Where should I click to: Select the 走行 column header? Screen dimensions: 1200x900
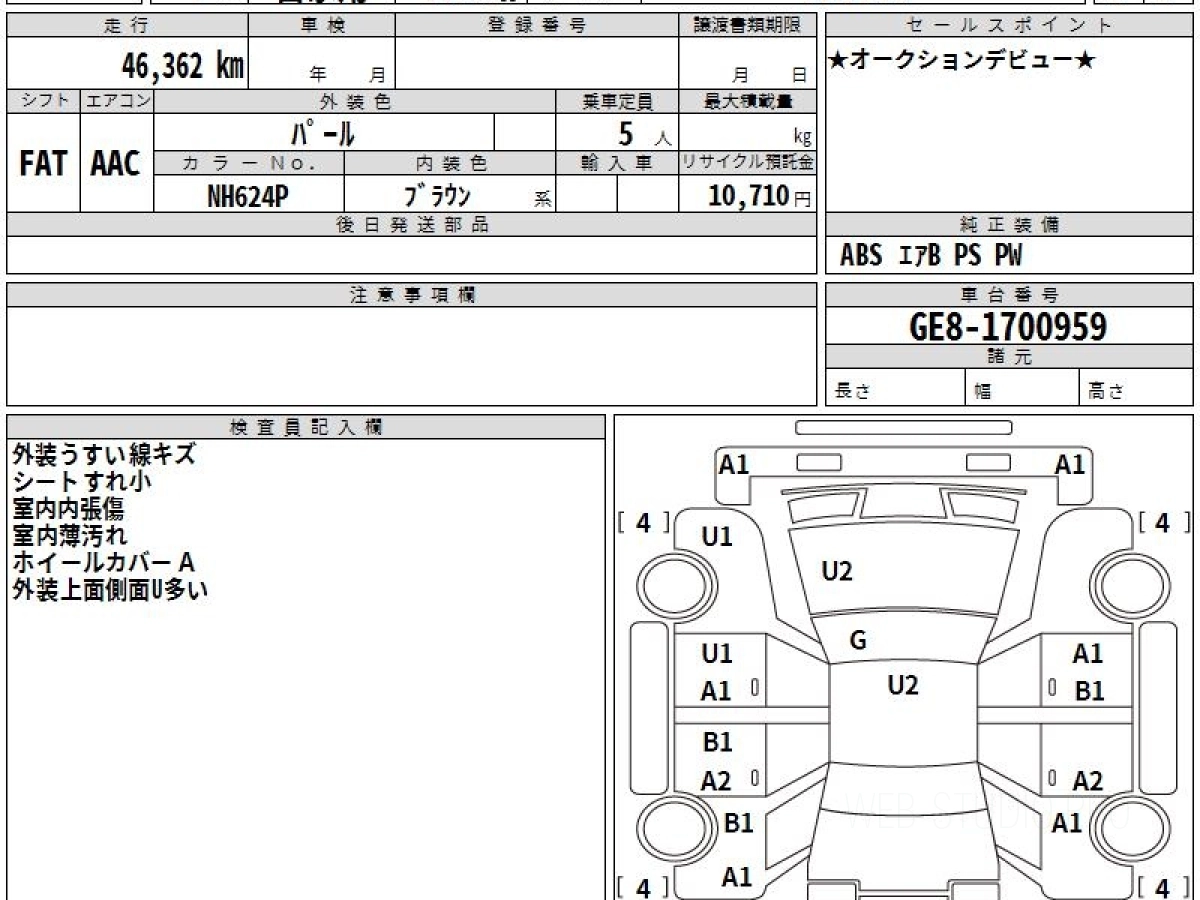[x=127, y=26]
